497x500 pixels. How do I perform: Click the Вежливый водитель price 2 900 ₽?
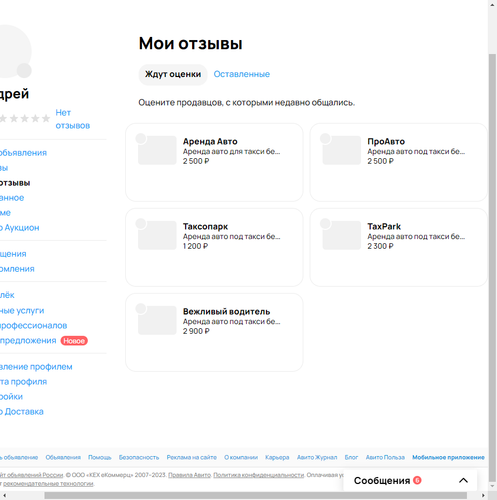pyautogui.click(x=196, y=331)
